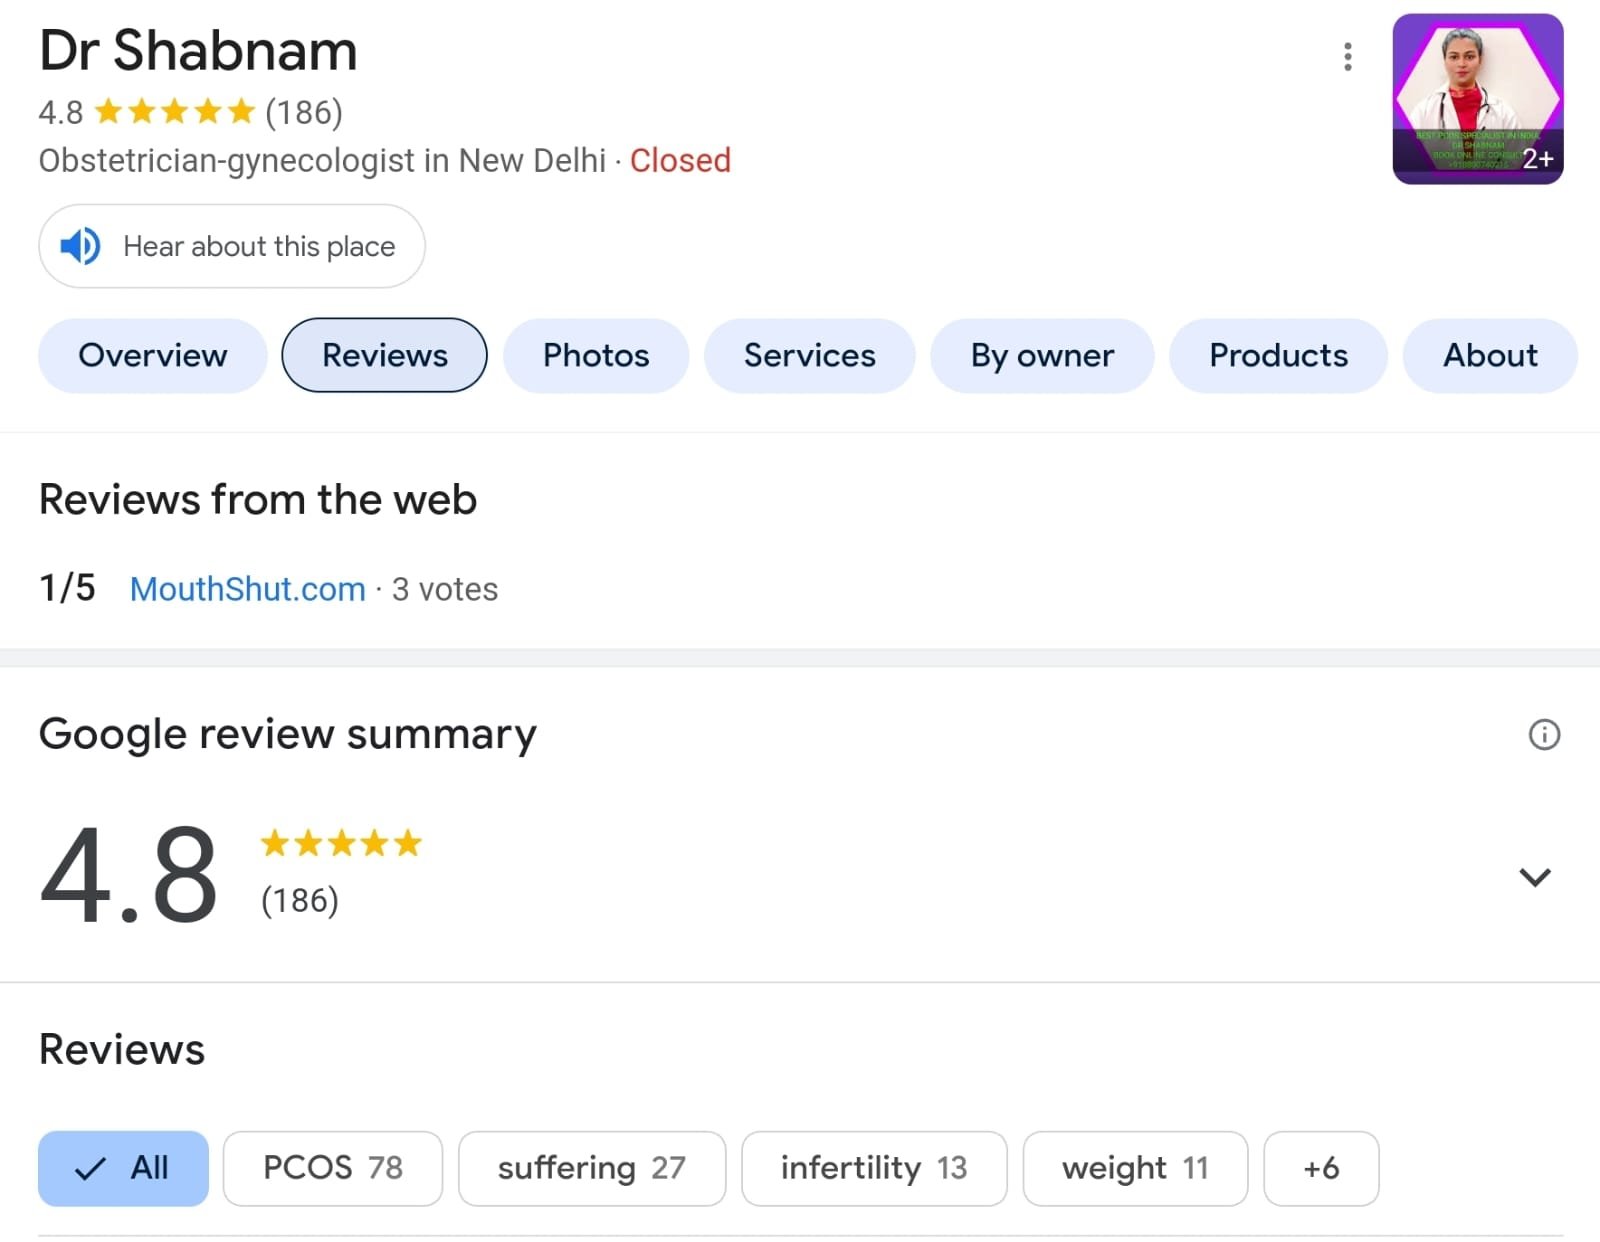Open the review summary info icon
Screen dimensions: 1600x1242
coord(1544,735)
